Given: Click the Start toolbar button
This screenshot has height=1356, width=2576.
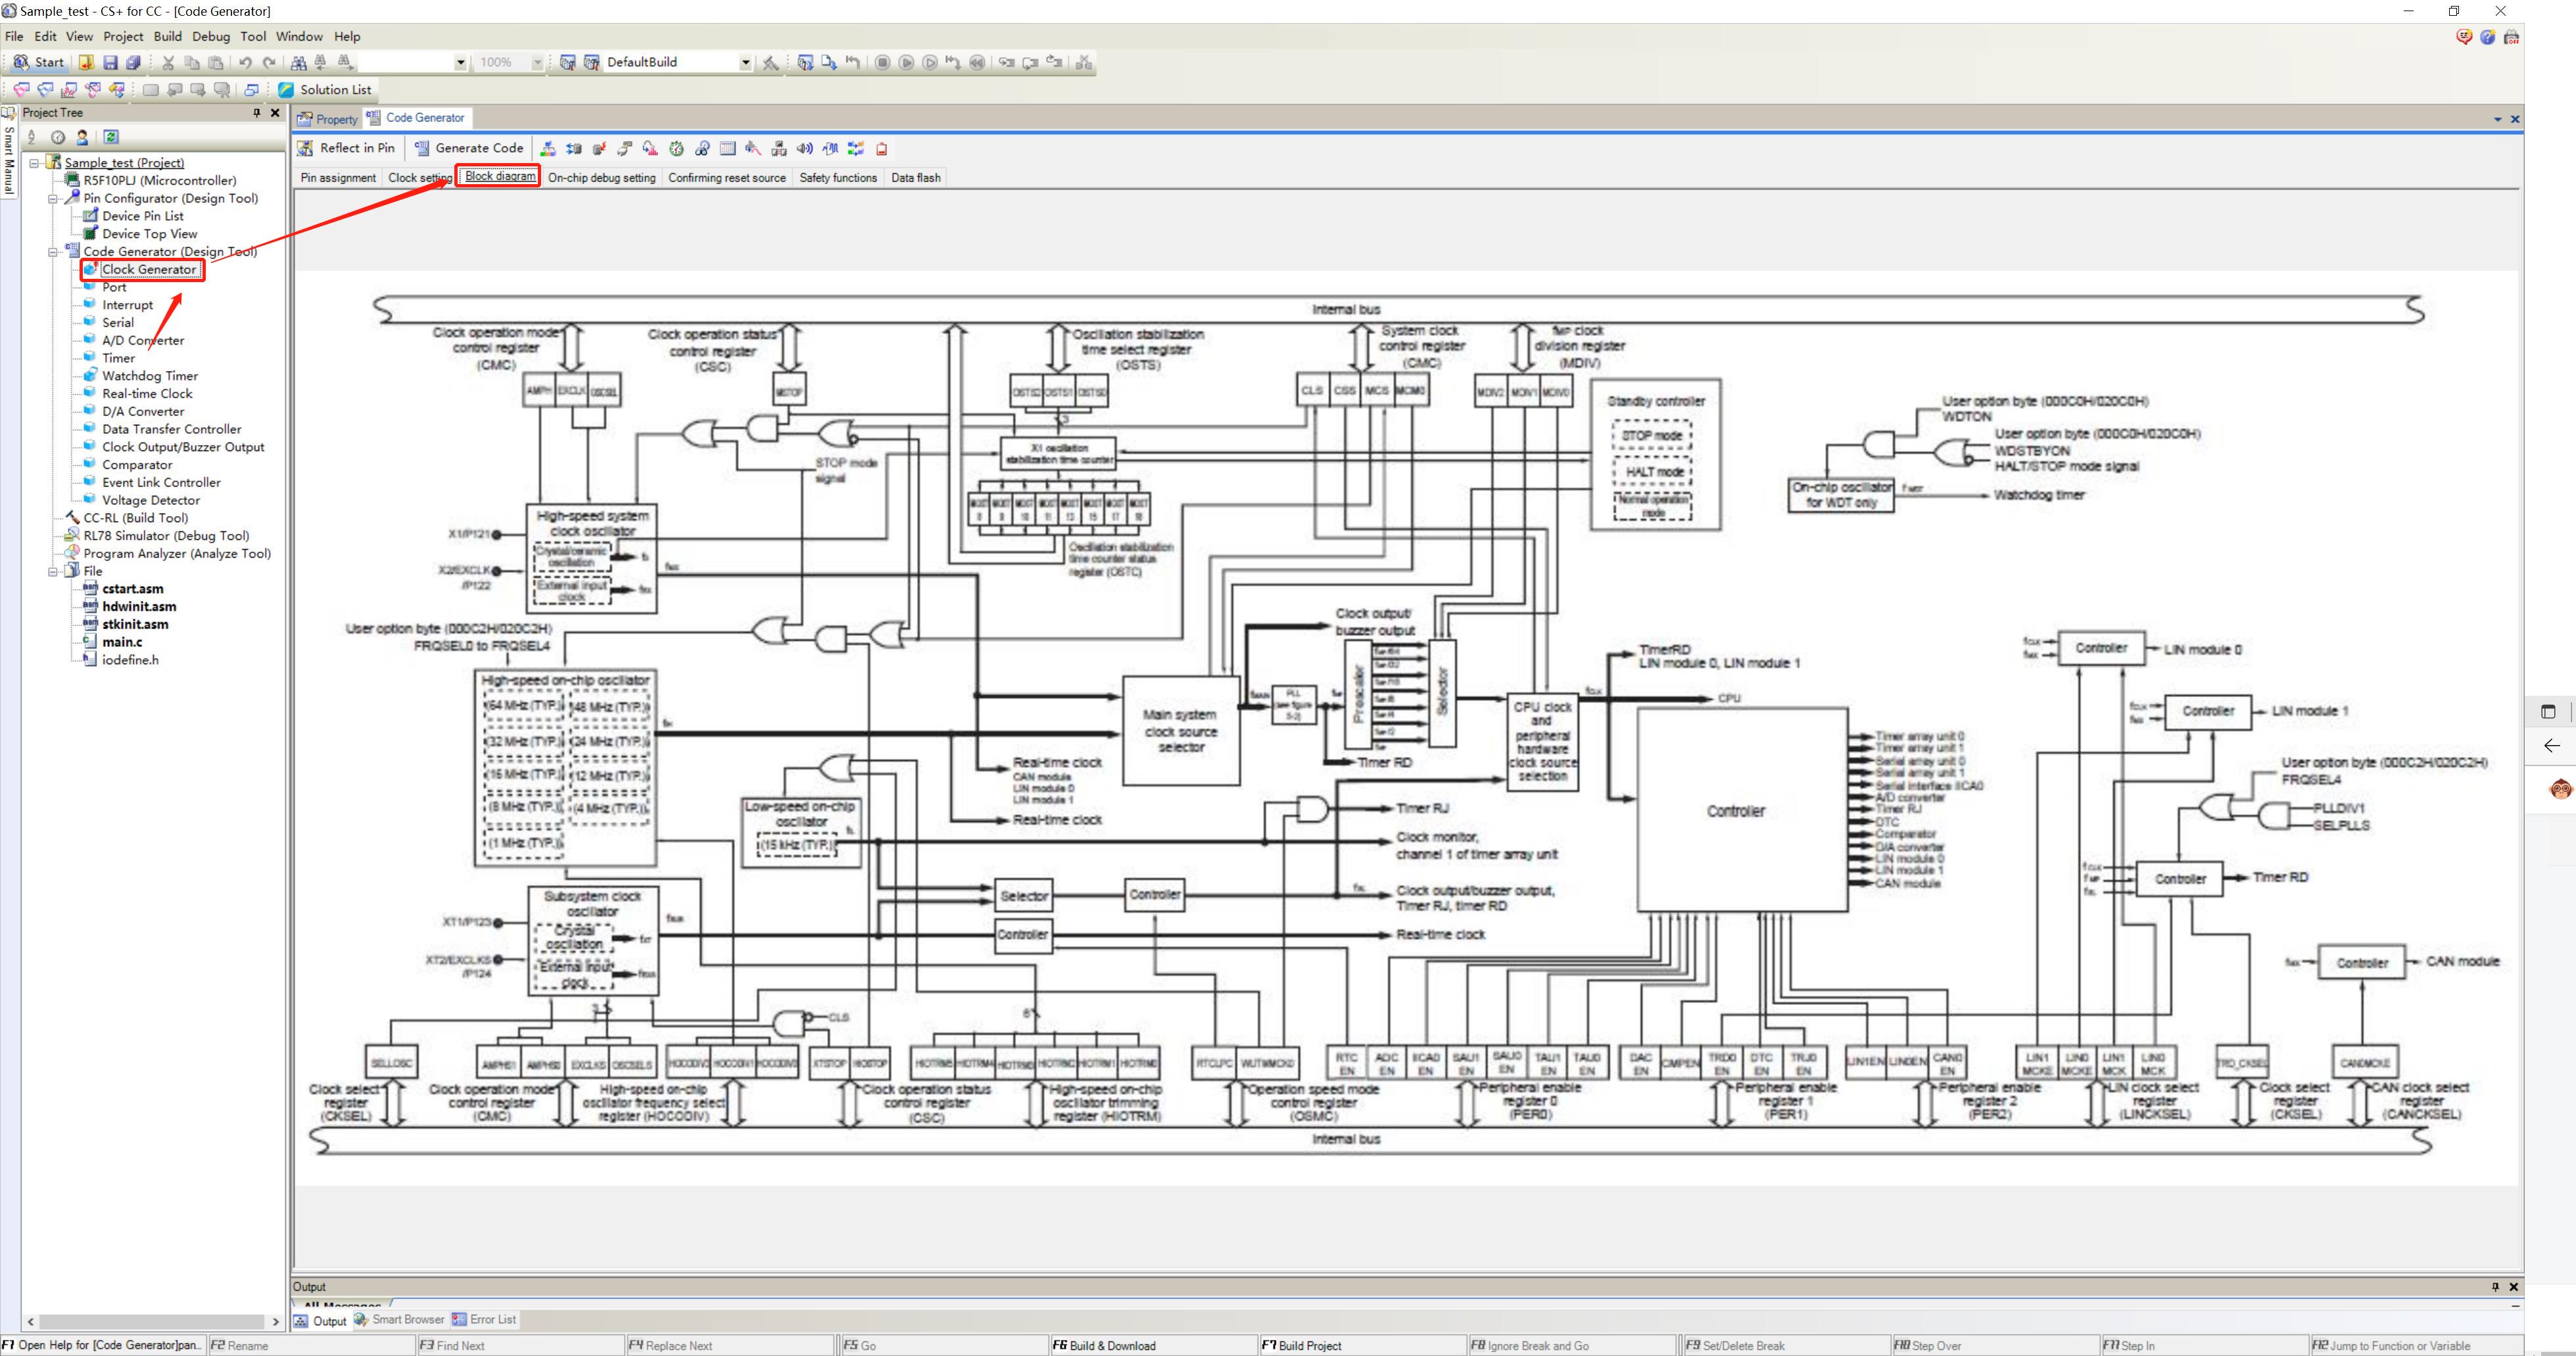Looking at the screenshot, I should [38, 62].
